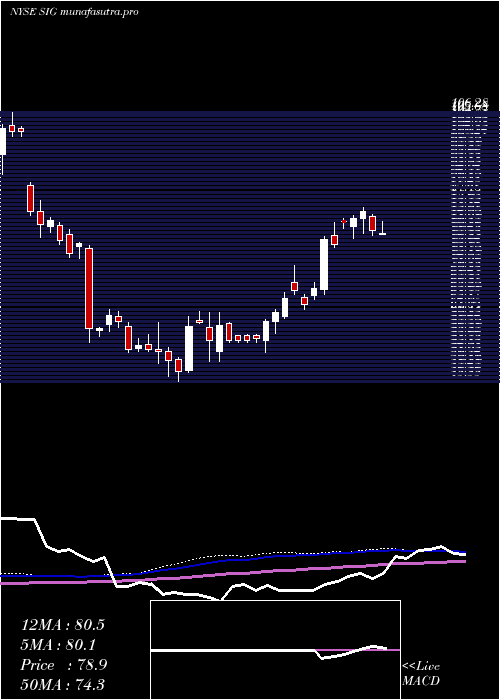This screenshot has height=700, width=500.
Task: Click the 'NYSE SIG munafasutra.pro' chart title
Action: coord(74,12)
